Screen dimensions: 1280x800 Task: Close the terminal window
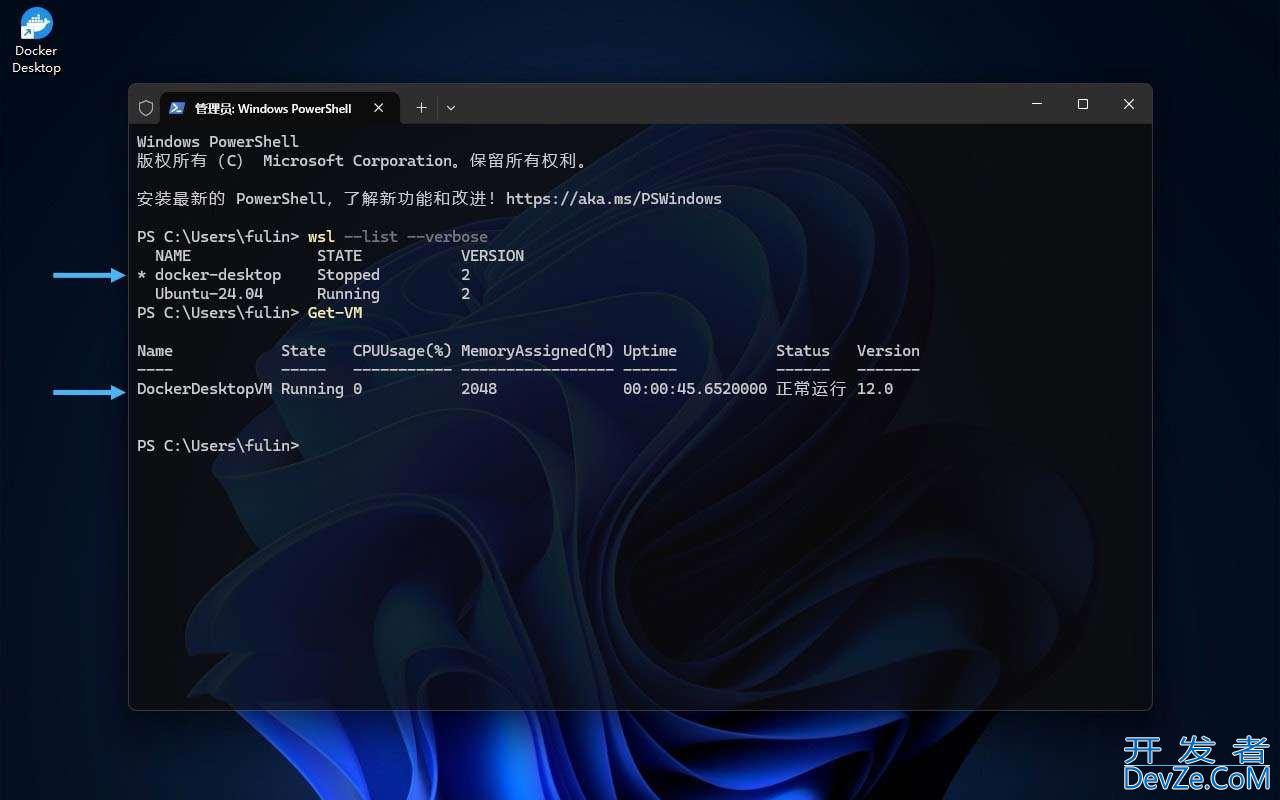(1129, 104)
